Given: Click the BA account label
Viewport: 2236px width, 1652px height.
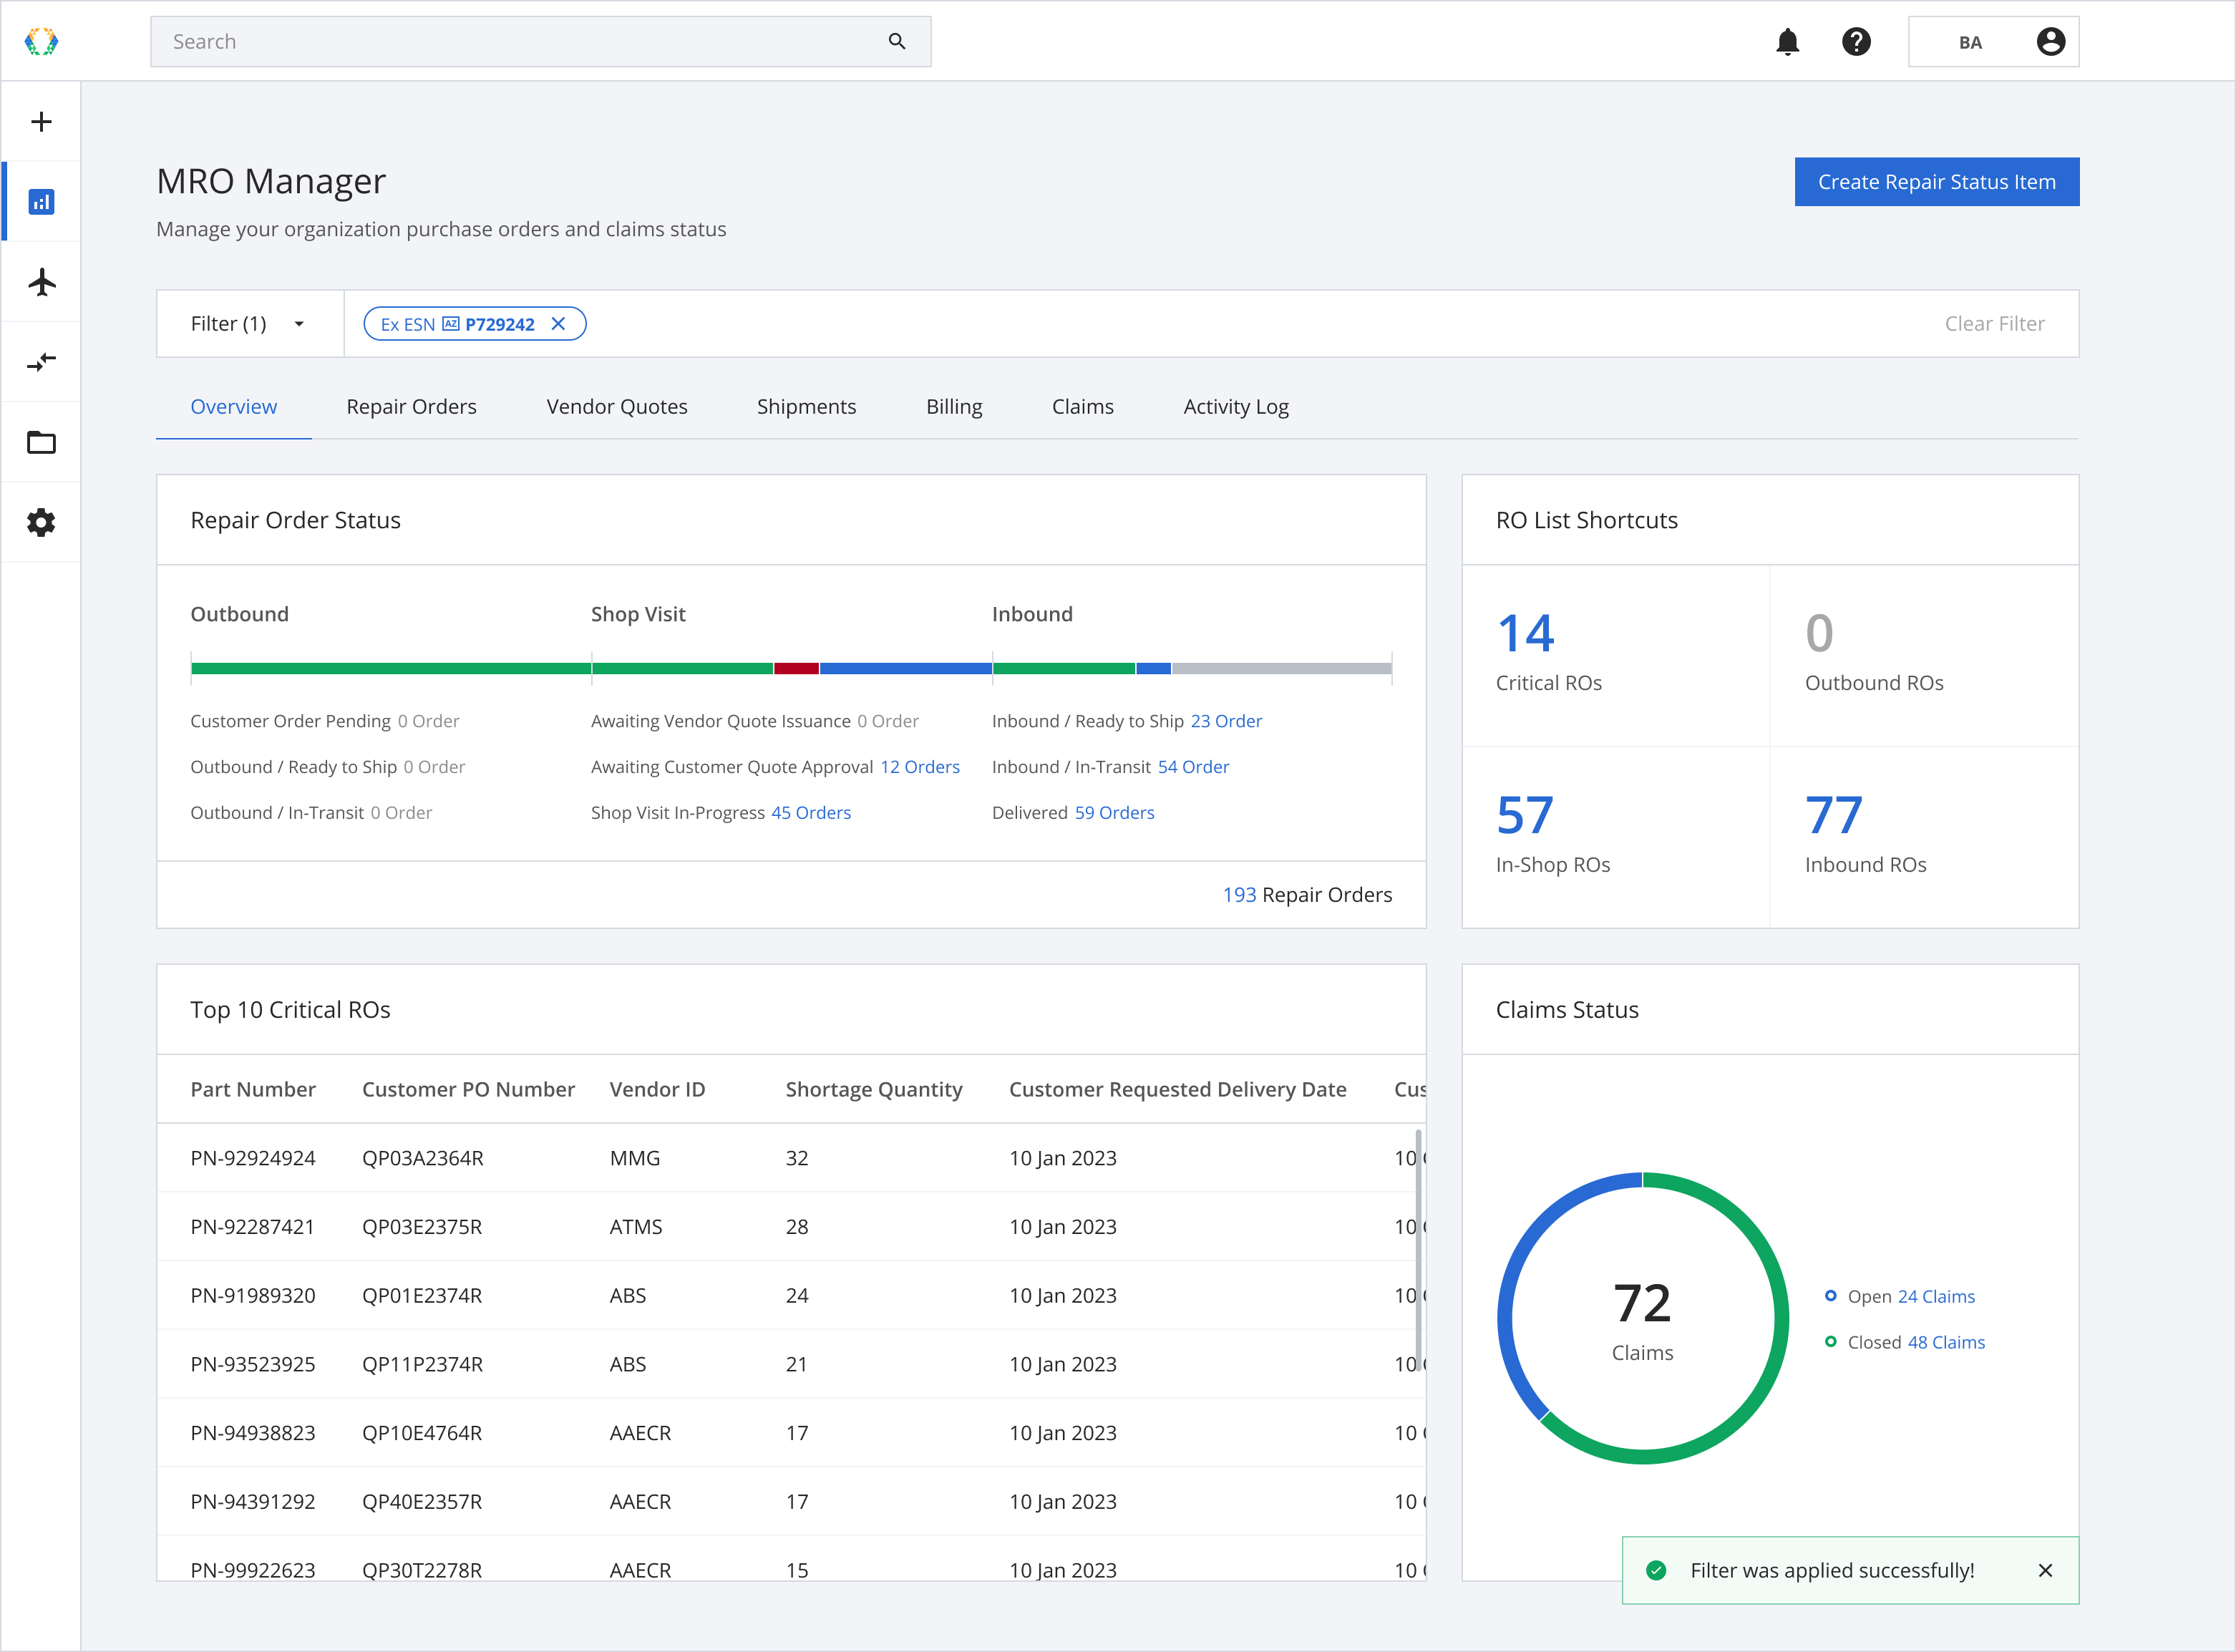Looking at the screenshot, I should (x=1970, y=42).
